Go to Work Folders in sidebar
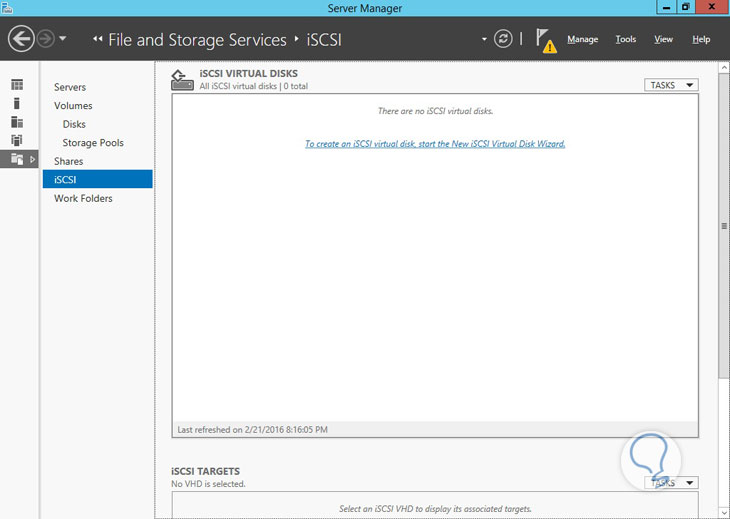730x519 pixels. [83, 198]
